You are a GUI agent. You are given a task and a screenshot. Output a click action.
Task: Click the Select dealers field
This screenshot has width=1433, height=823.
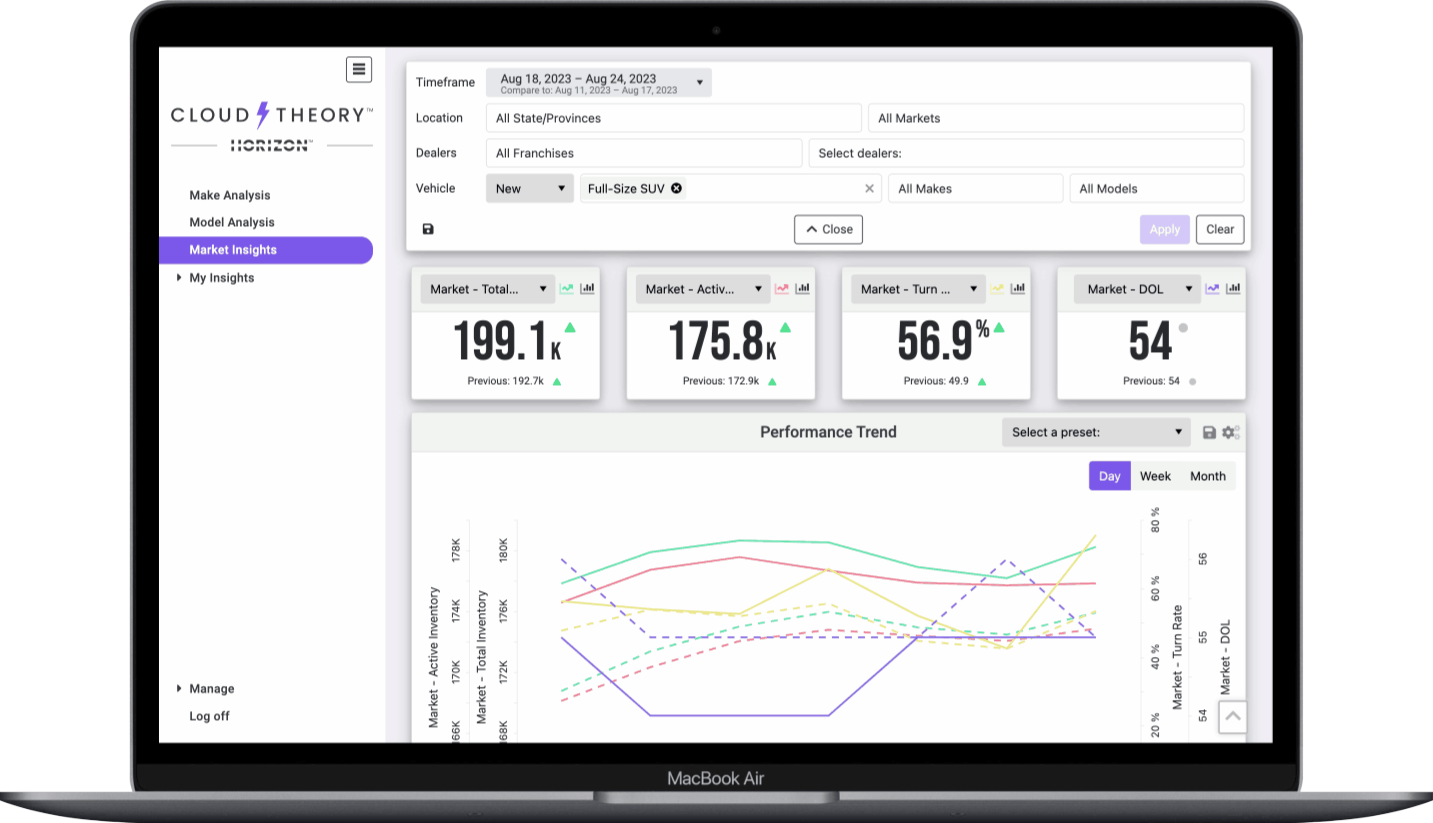coord(1027,153)
